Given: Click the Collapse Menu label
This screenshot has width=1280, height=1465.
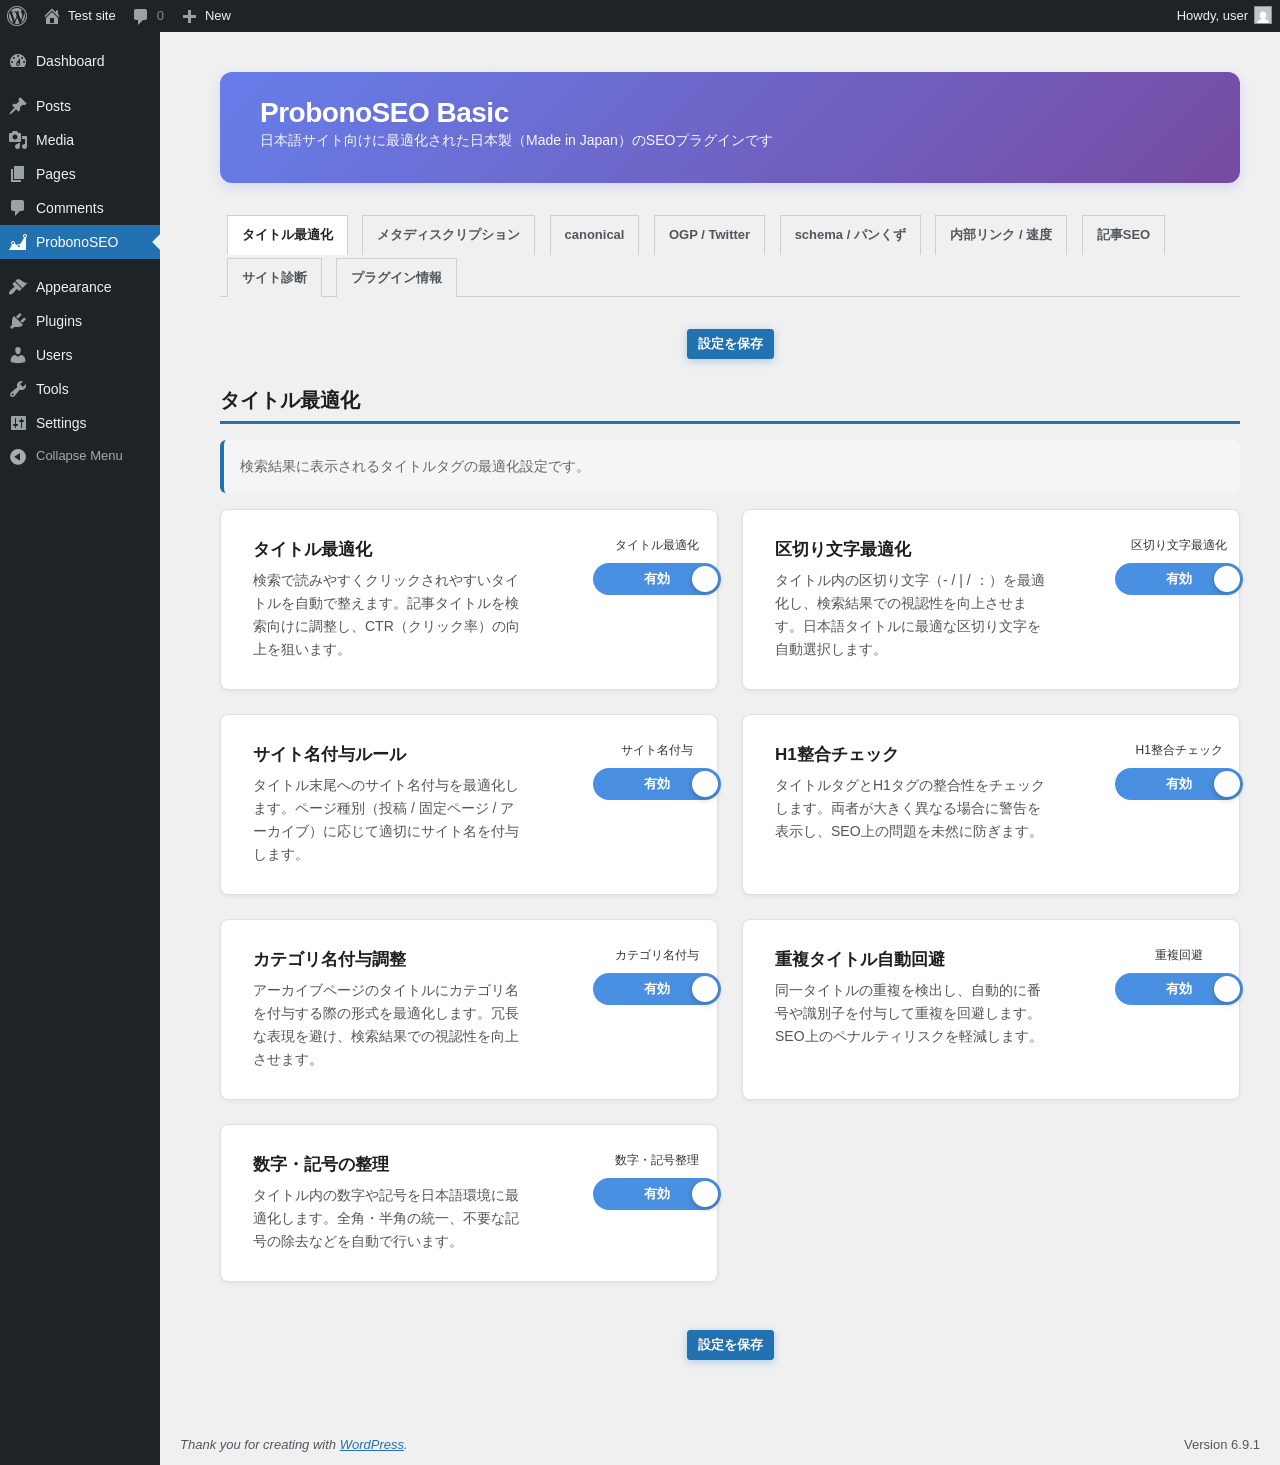Looking at the screenshot, I should [79, 456].
